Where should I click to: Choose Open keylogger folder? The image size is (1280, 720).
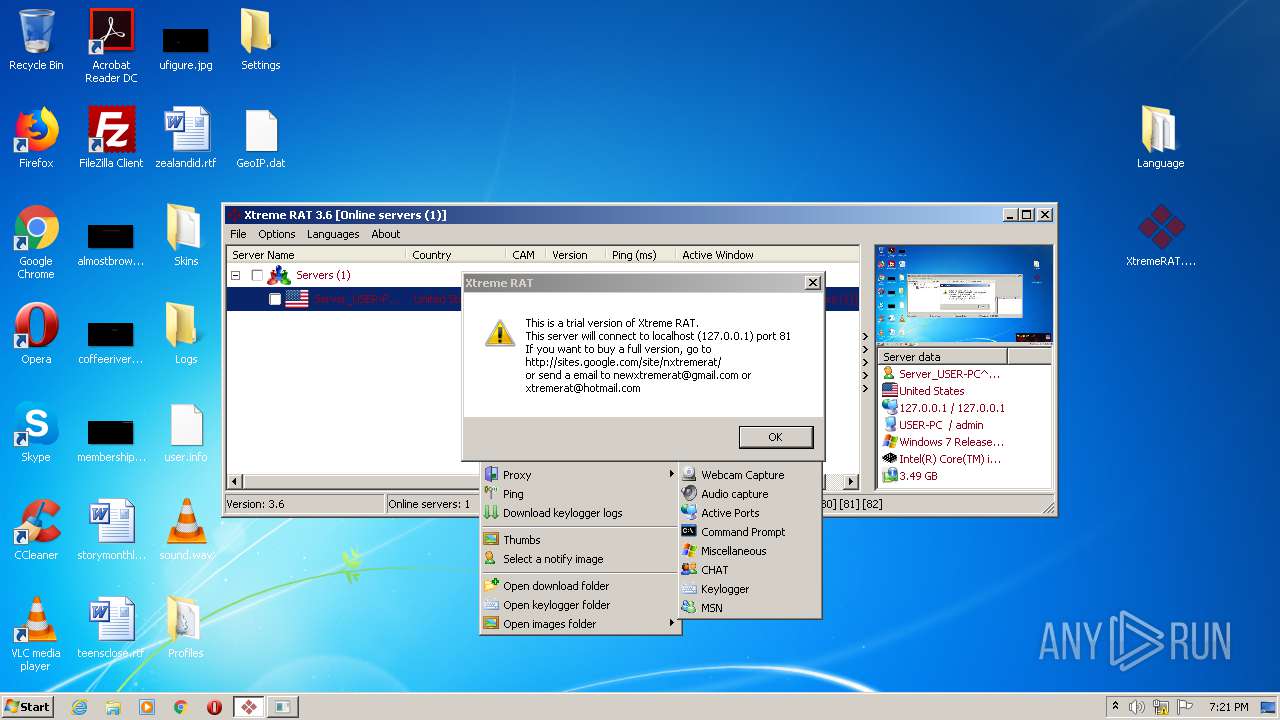[580, 605]
